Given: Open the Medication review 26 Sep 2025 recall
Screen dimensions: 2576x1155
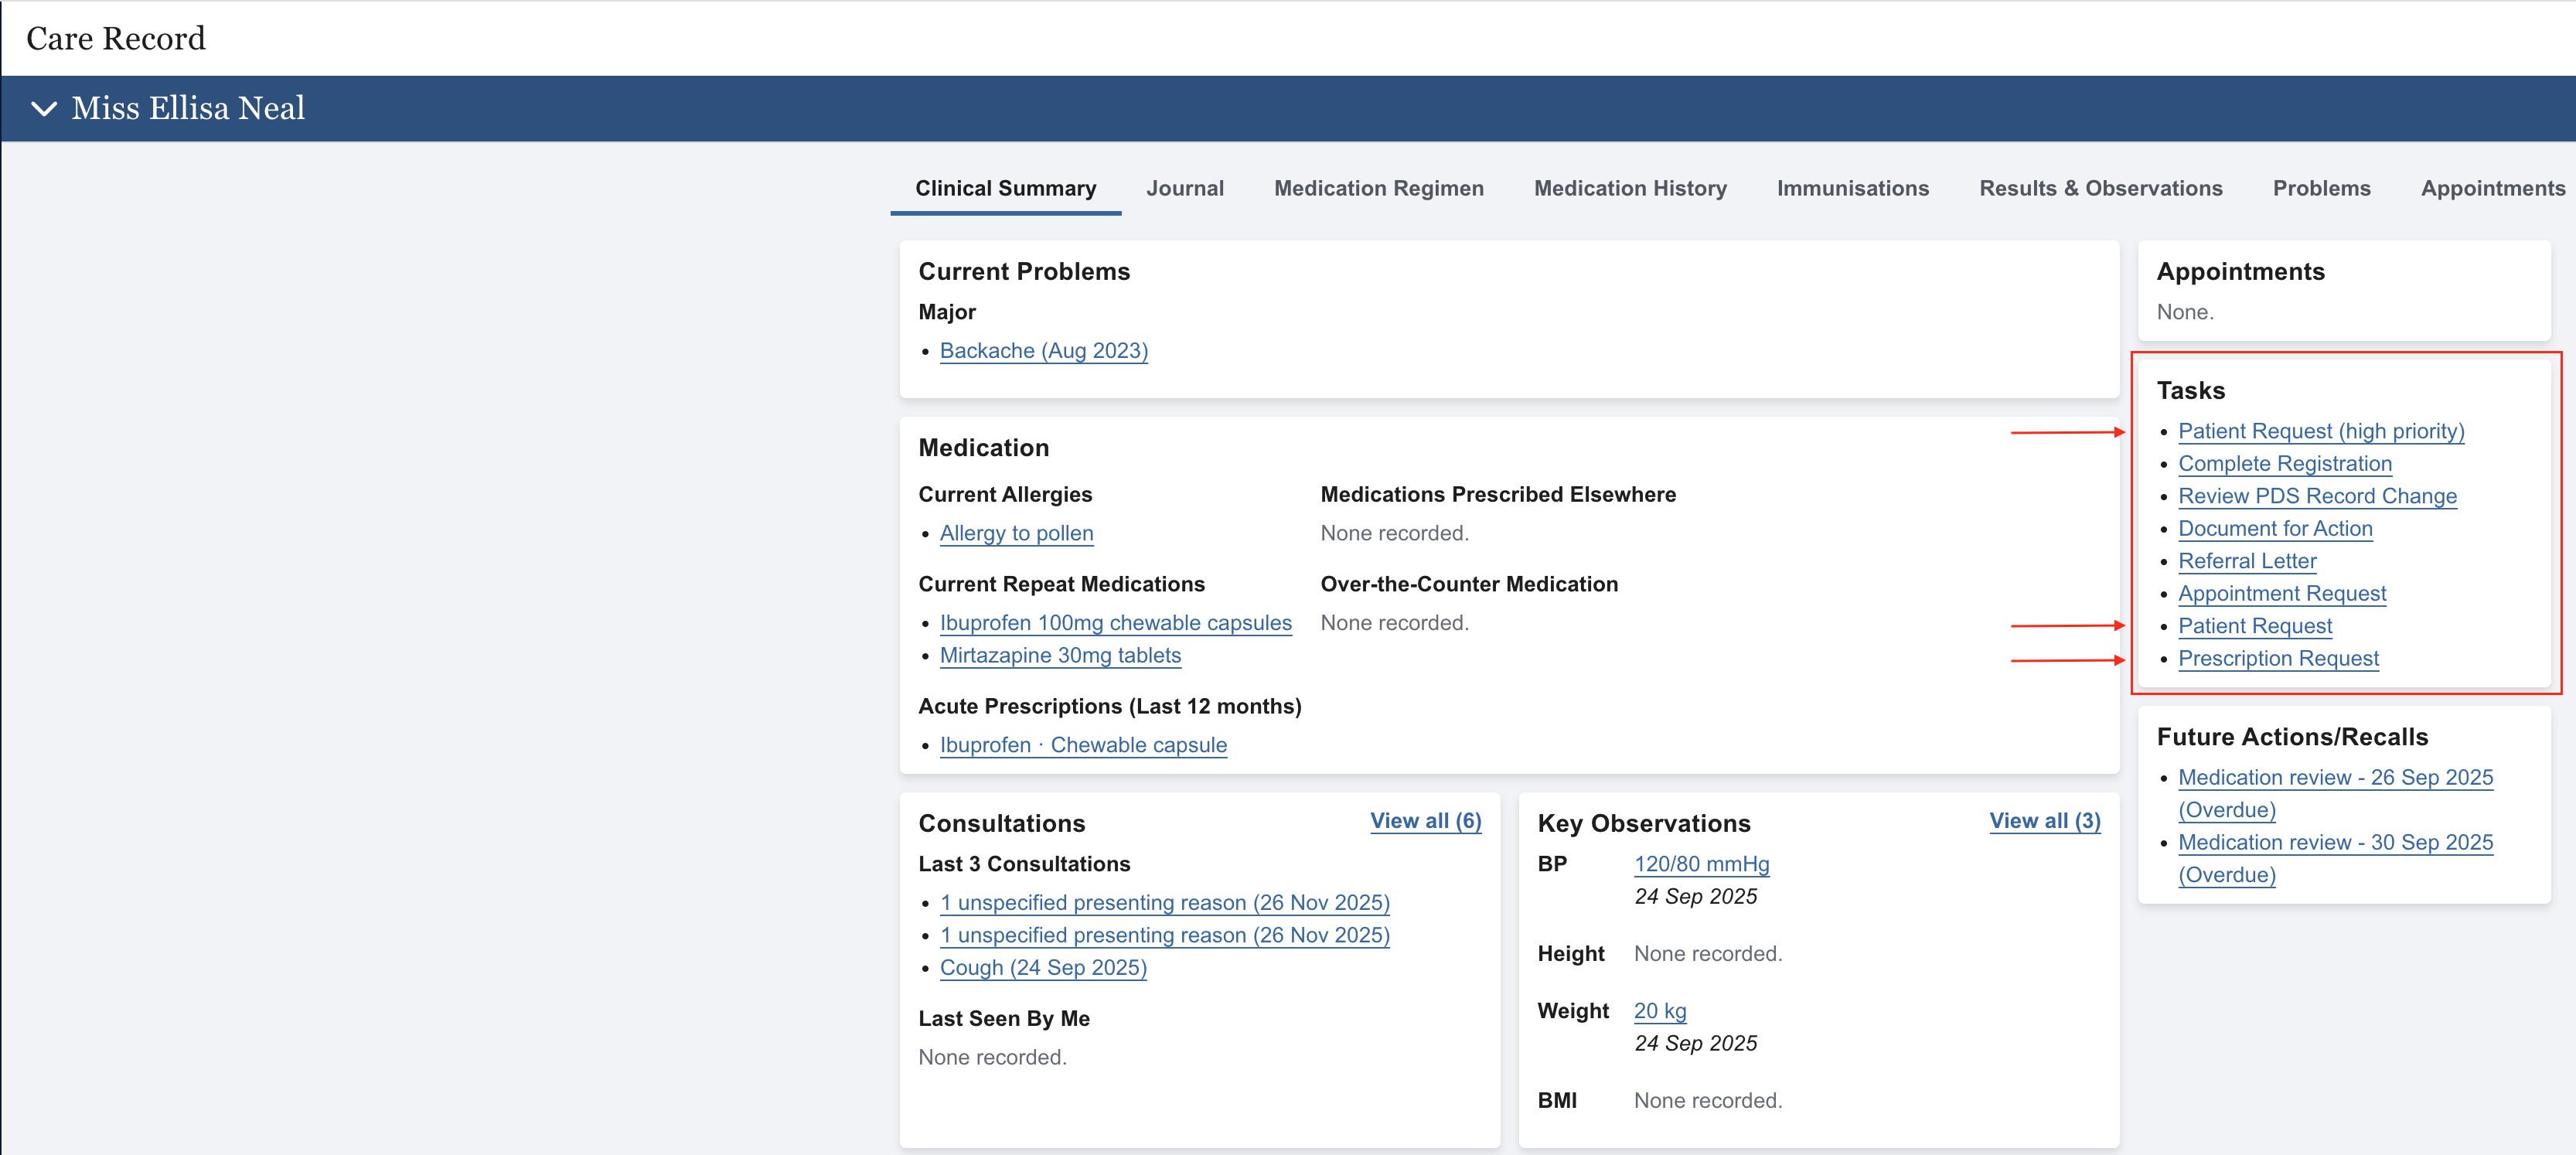Looking at the screenshot, I should [x=2334, y=777].
